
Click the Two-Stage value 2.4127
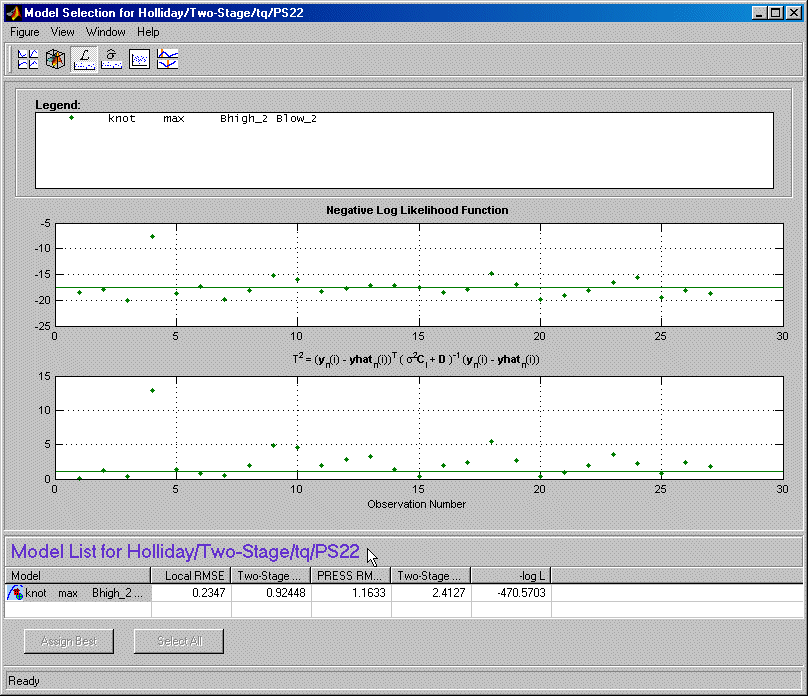tap(449, 593)
